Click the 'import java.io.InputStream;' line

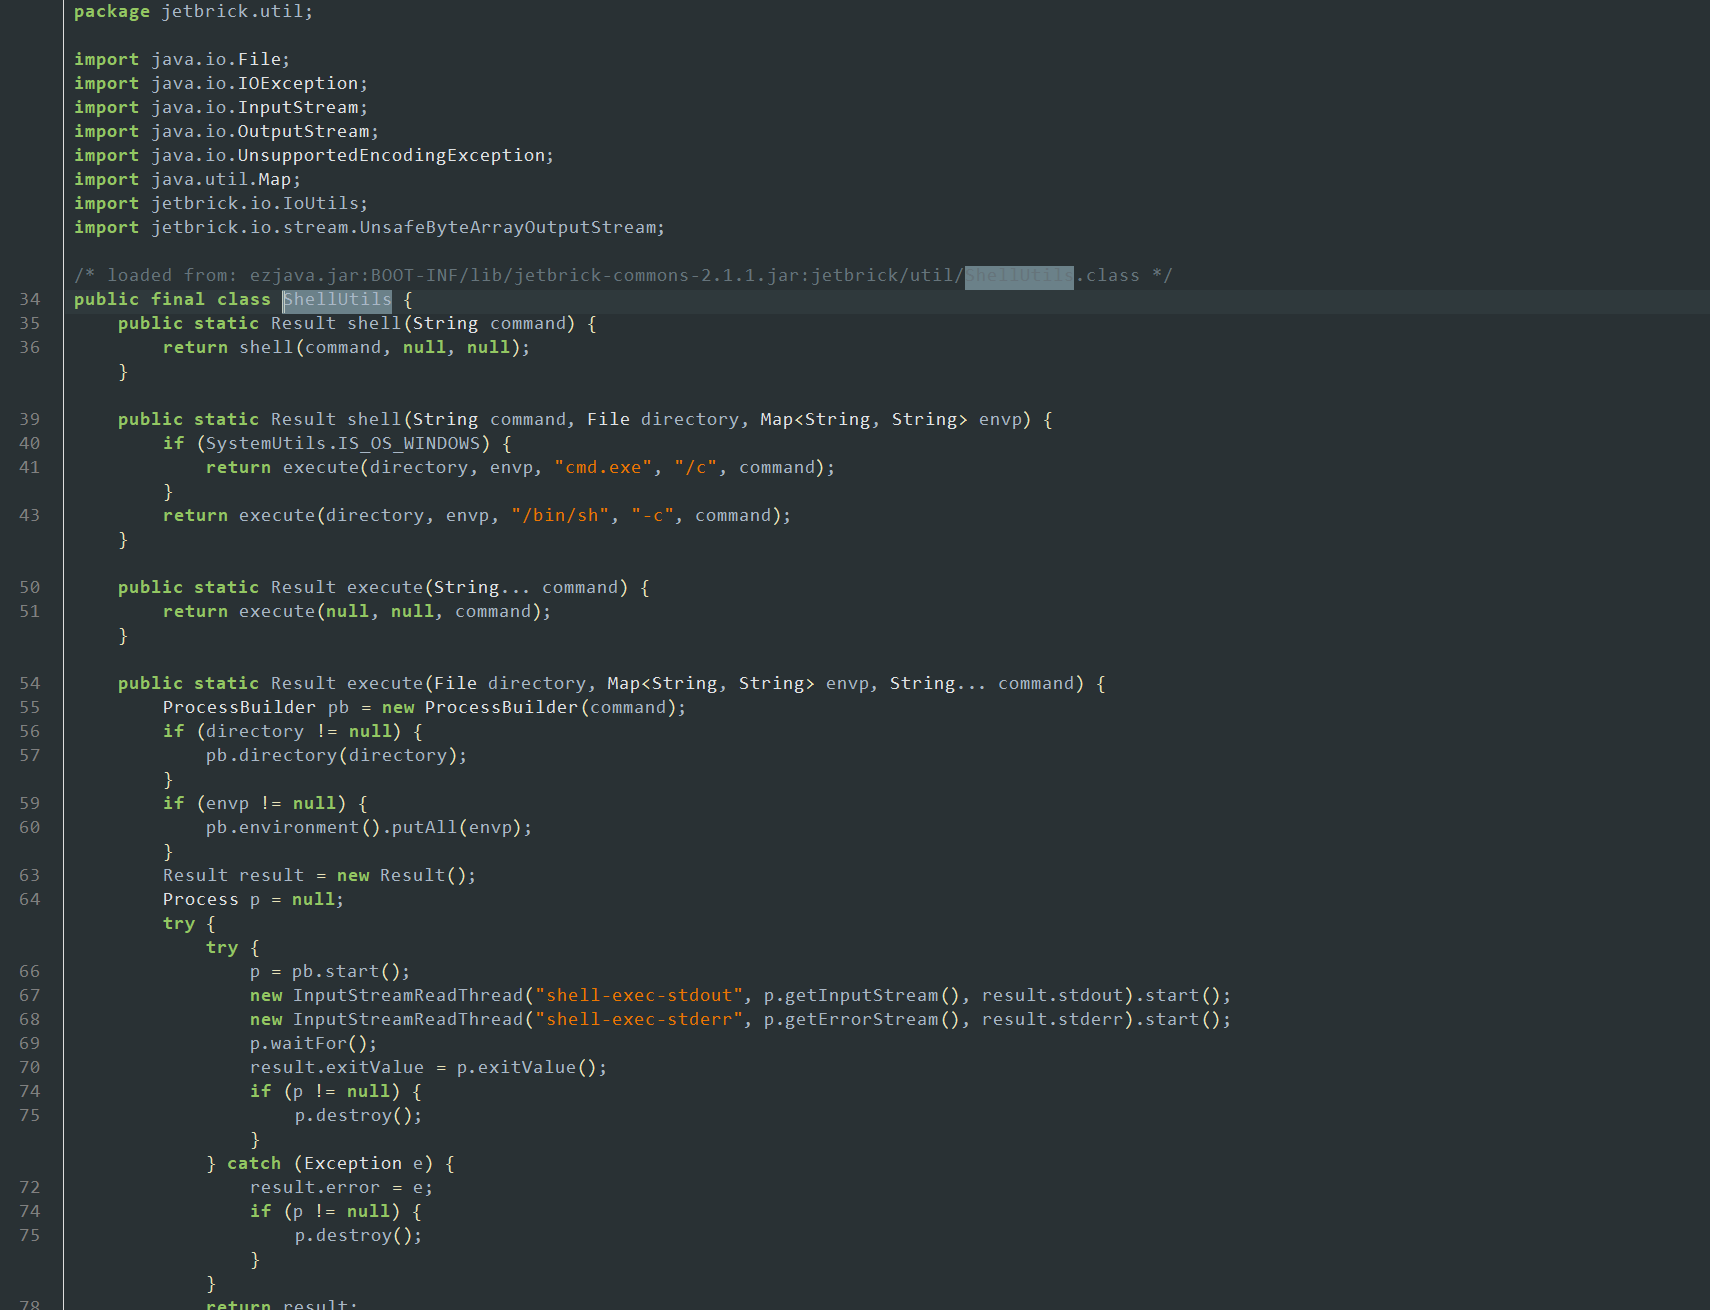click(221, 107)
